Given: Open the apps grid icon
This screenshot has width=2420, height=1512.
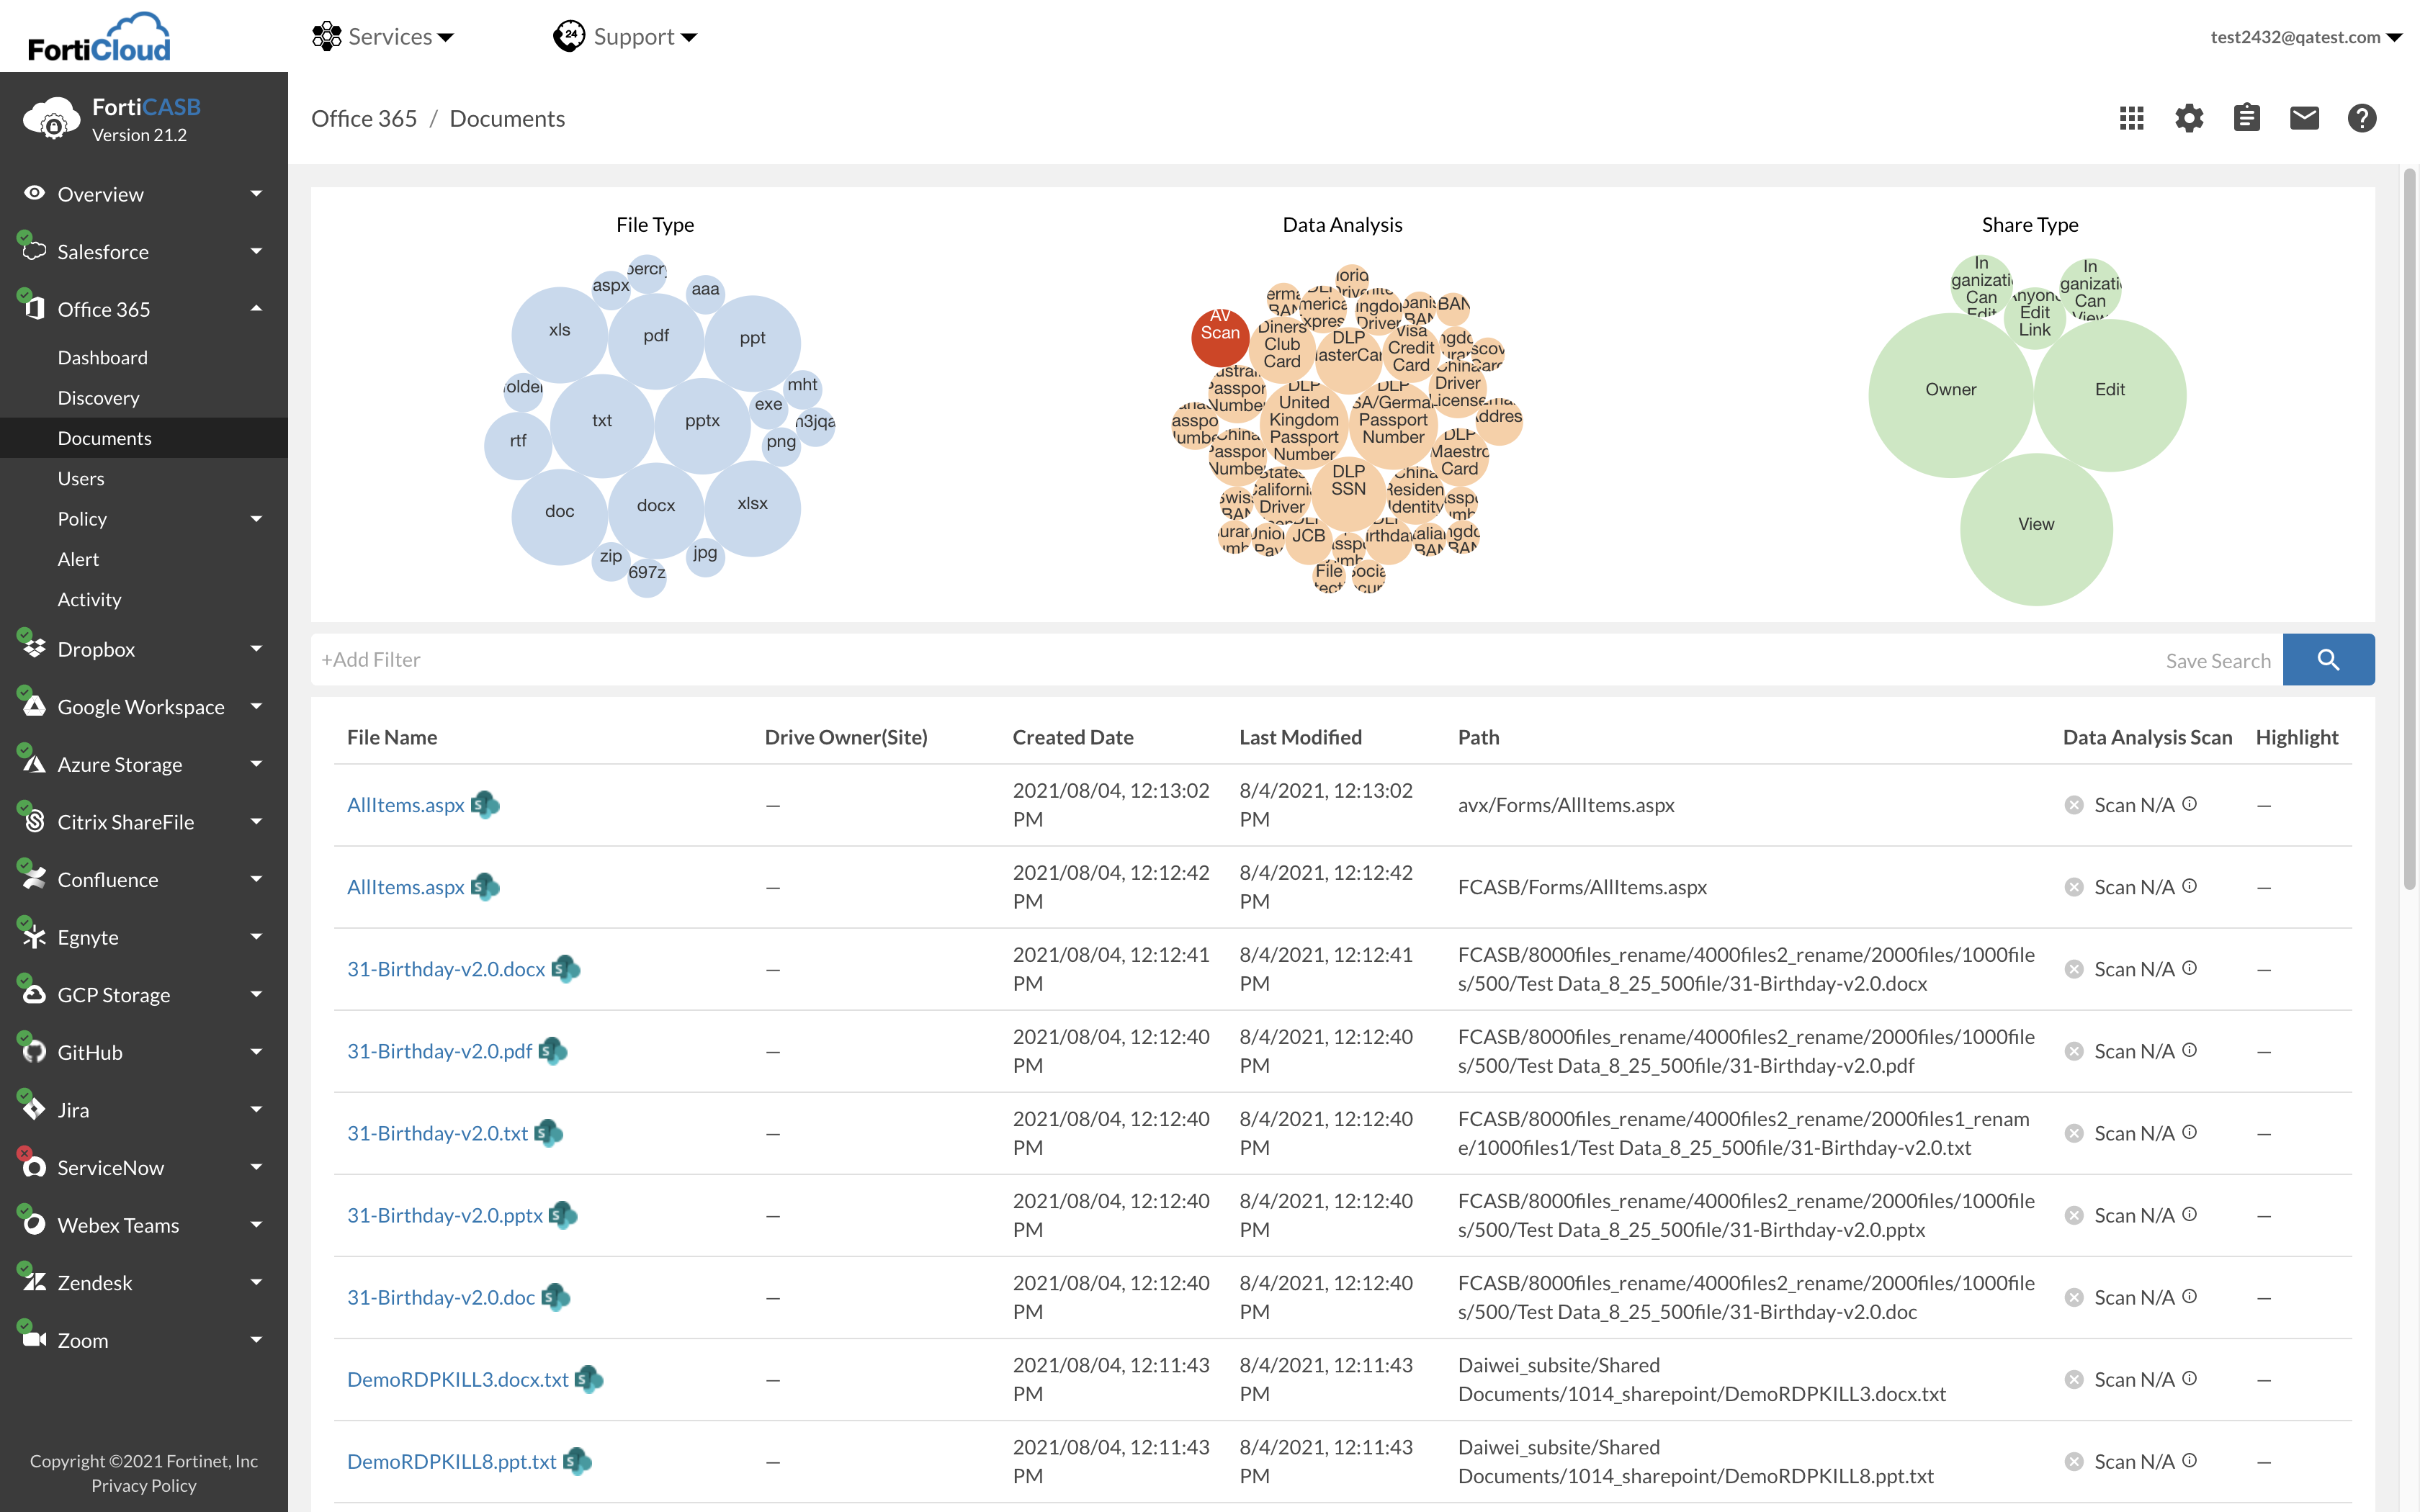Looking at the screenshot, I should tap(2131, 118).
